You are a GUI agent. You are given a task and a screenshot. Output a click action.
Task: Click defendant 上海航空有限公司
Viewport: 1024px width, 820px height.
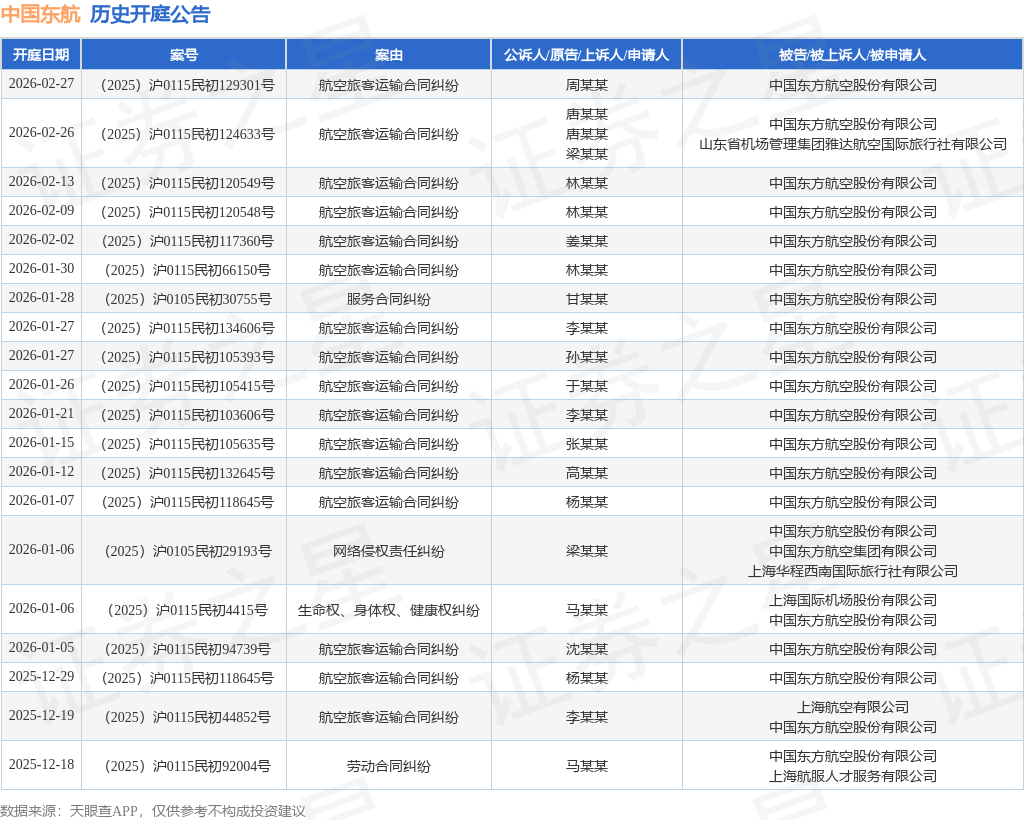(853, 708)
